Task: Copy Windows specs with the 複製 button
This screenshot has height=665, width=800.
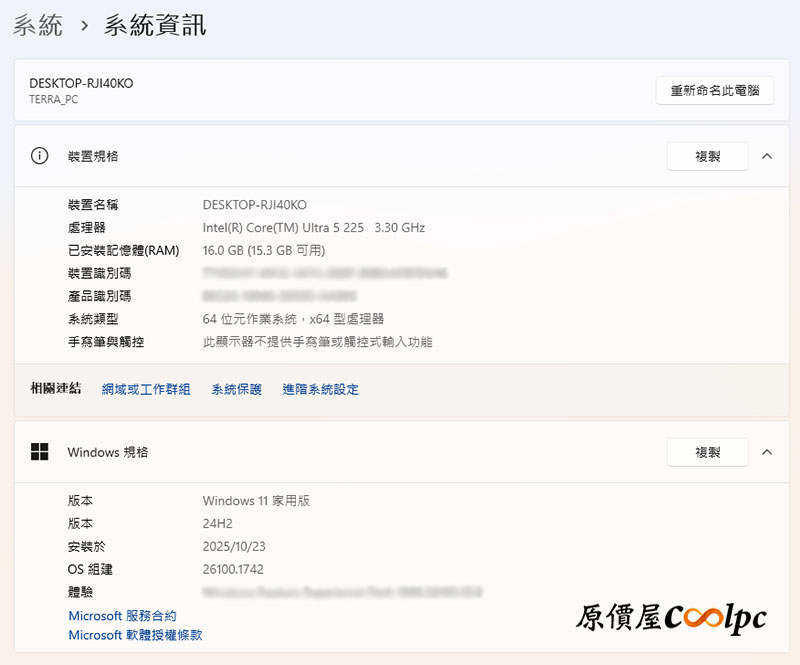Action: click(707, 452)
